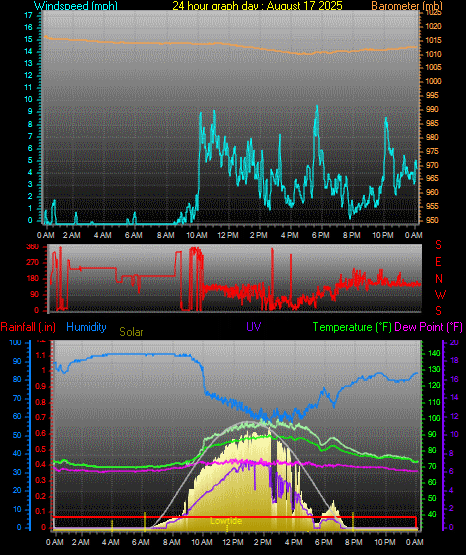Click the 970 value on the barometer axis
This screenshot has width=466, height=555.
(432, 165)
